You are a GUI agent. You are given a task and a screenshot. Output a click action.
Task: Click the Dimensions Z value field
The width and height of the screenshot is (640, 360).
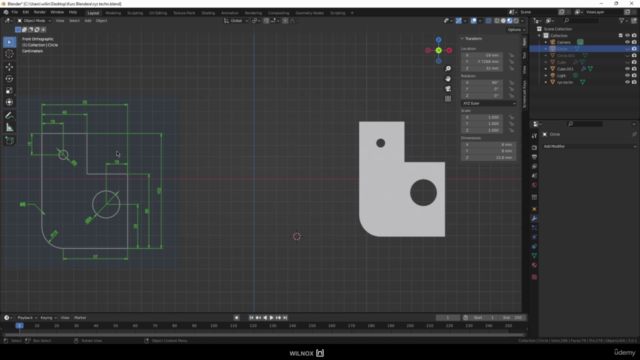point(489,158)
